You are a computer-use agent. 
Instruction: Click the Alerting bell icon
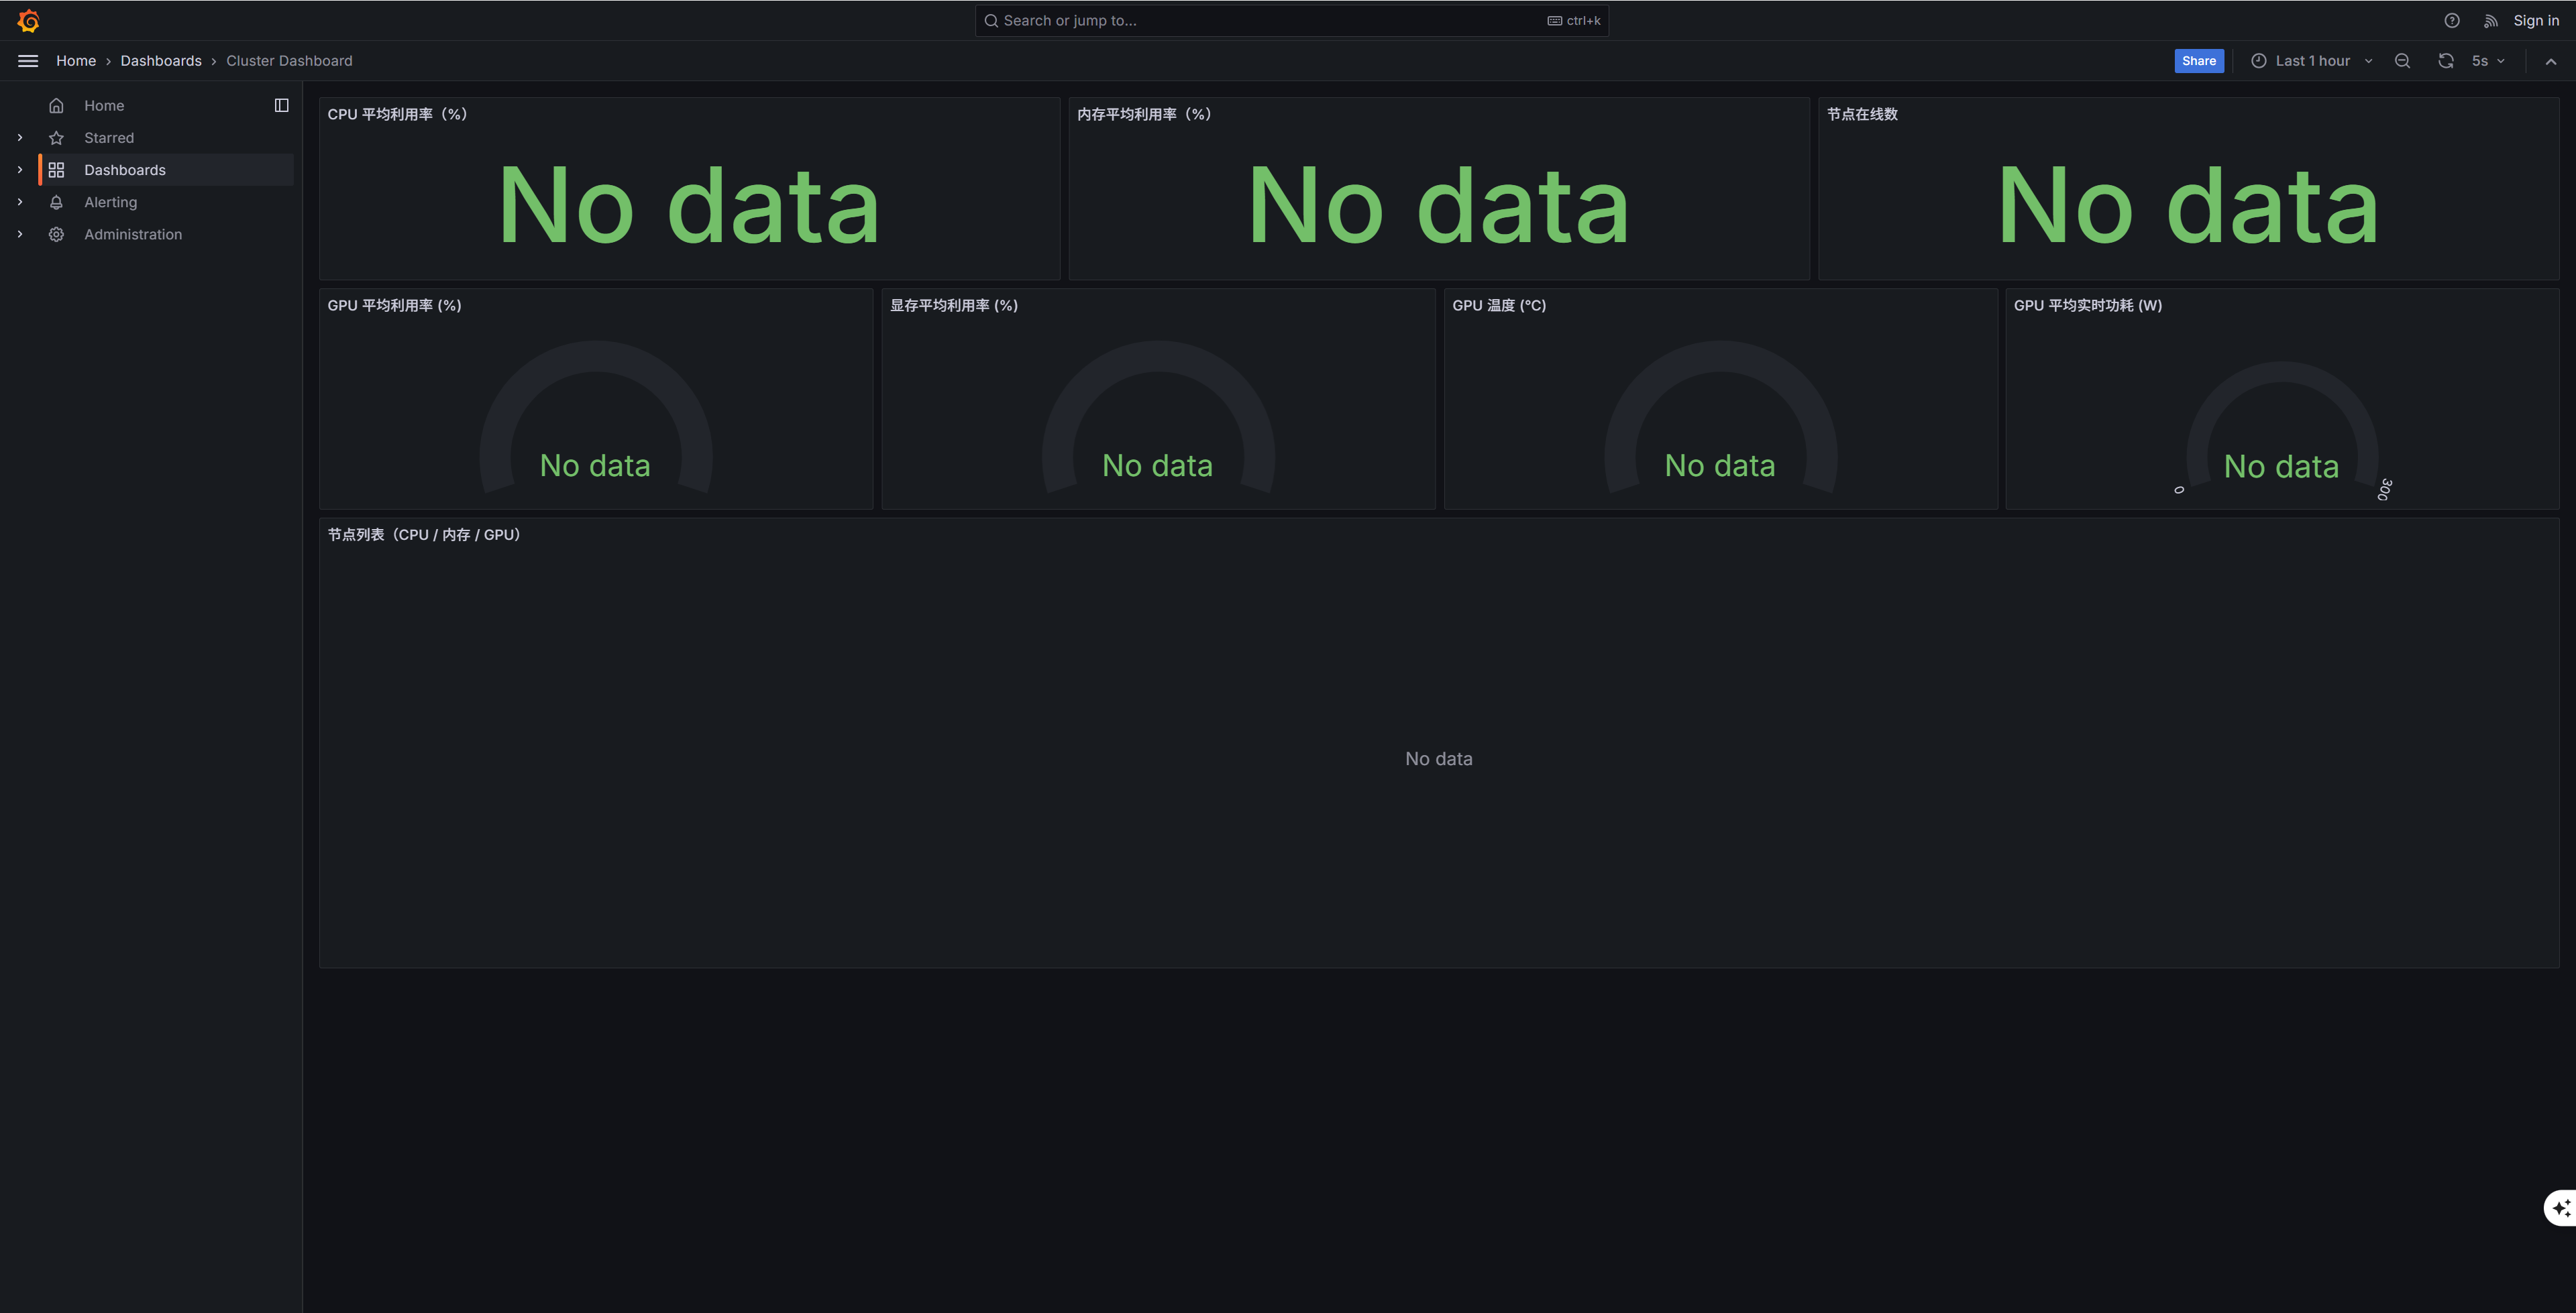[57, 202]
